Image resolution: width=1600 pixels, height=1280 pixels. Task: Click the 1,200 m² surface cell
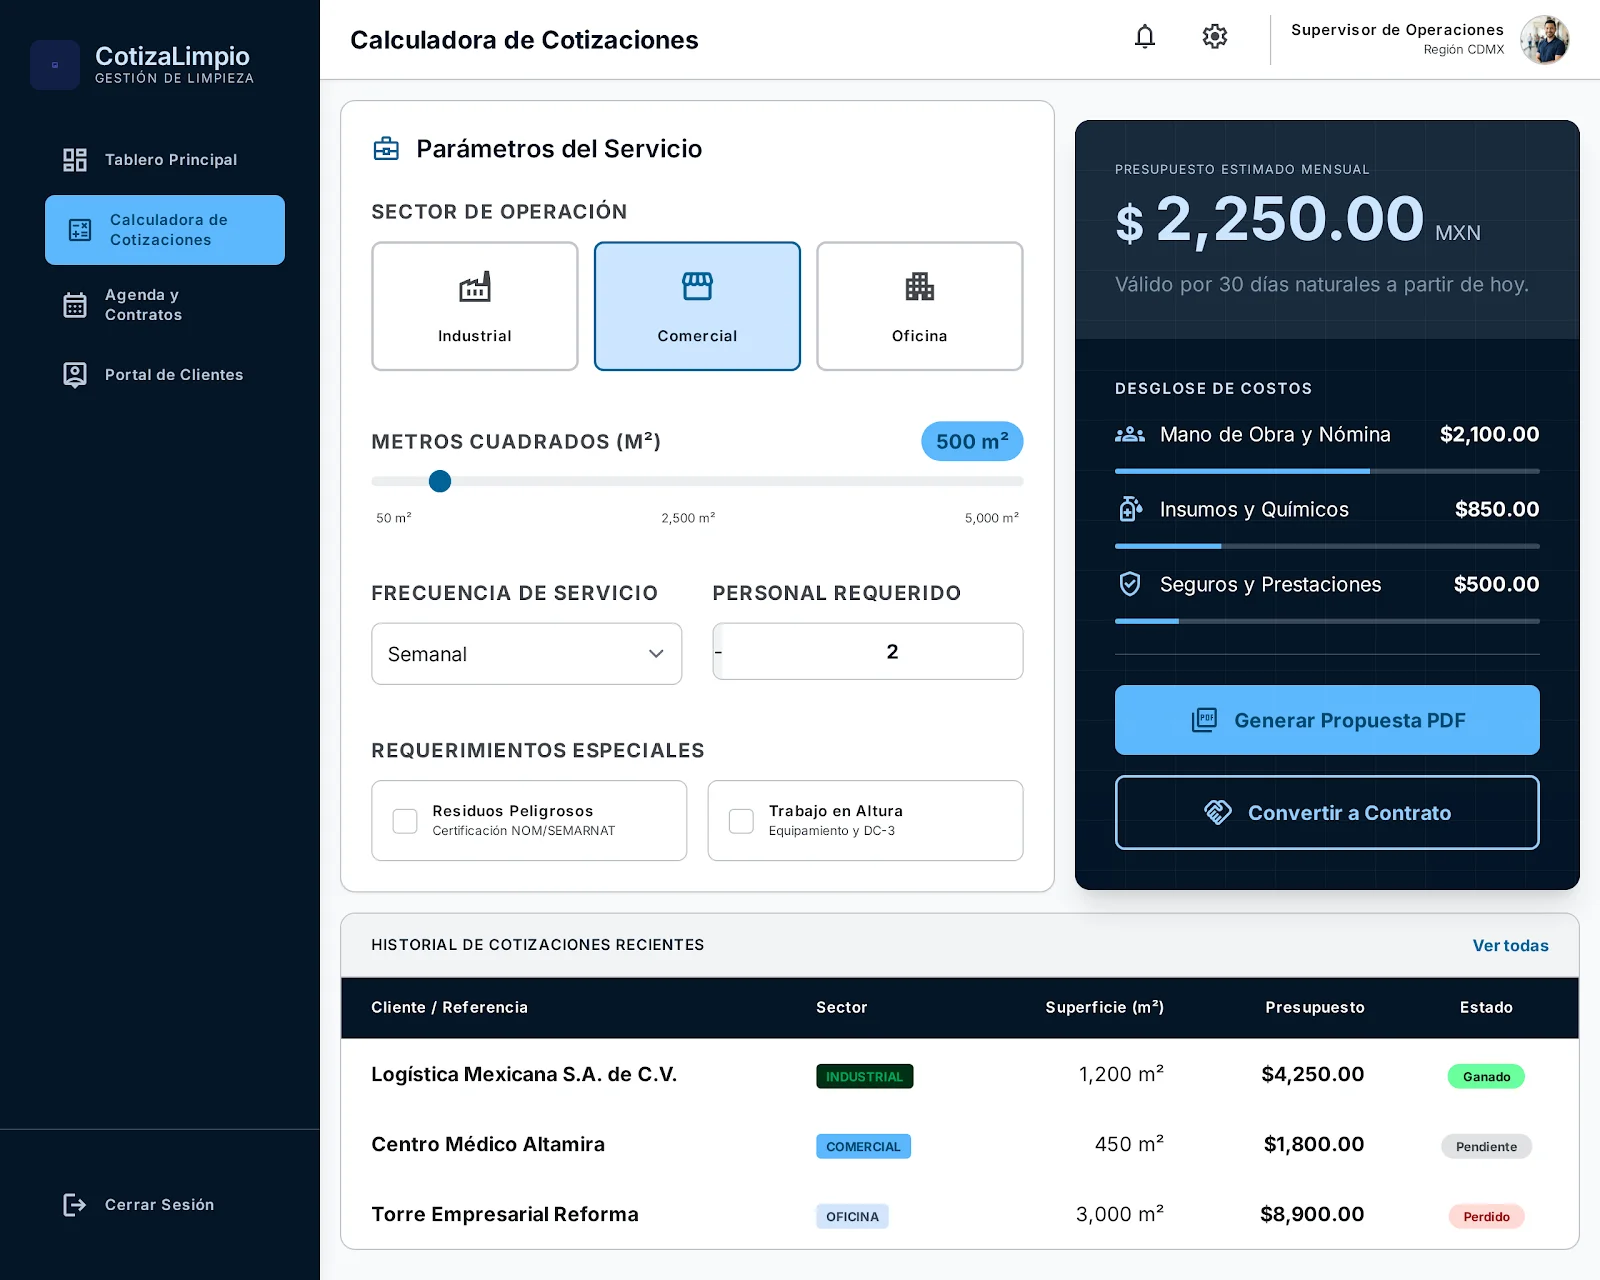[x=1121, y=1074]
